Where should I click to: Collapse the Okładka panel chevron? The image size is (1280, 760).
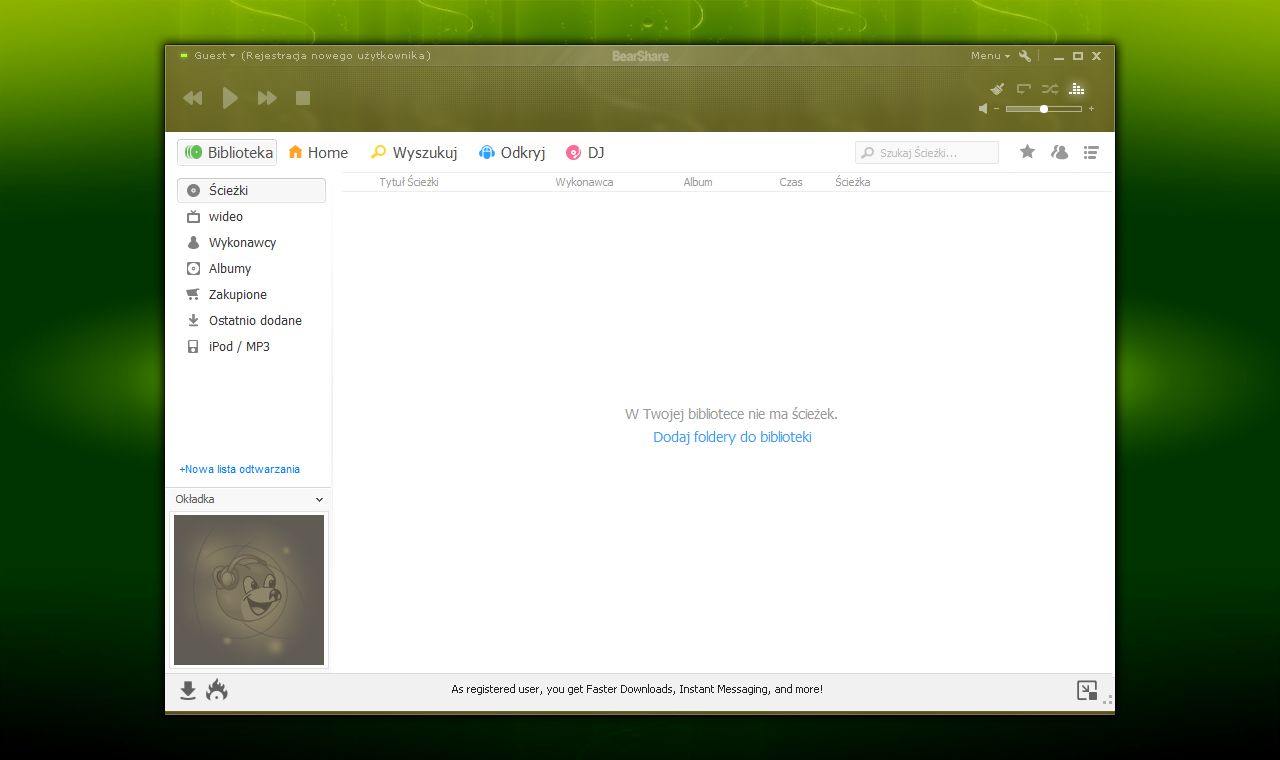pyautogui.click(x=319, y=499)
